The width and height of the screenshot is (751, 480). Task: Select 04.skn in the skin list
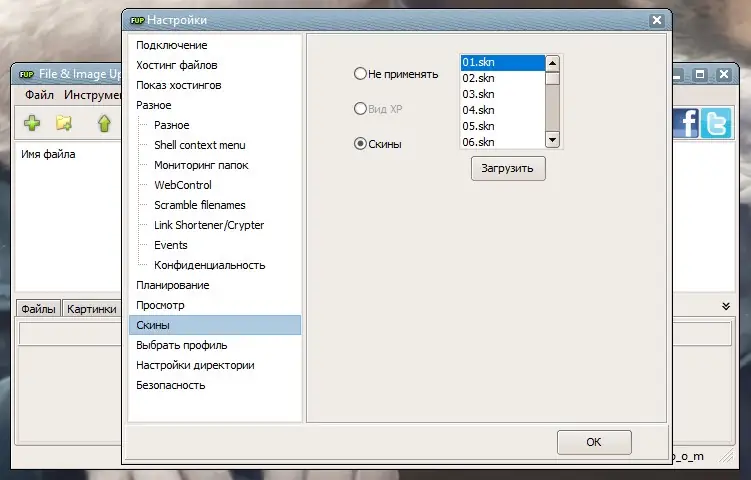point(503,110)
